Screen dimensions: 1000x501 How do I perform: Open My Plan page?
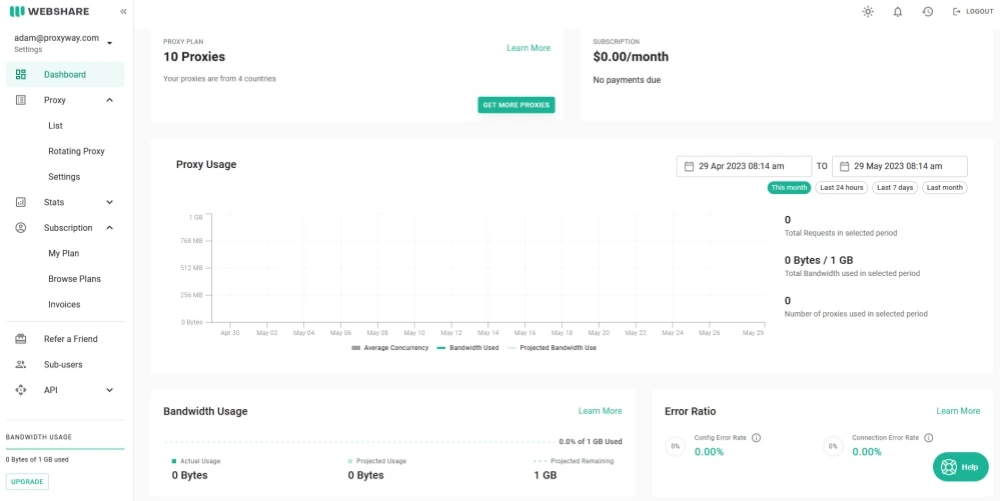tap(64, 253)
